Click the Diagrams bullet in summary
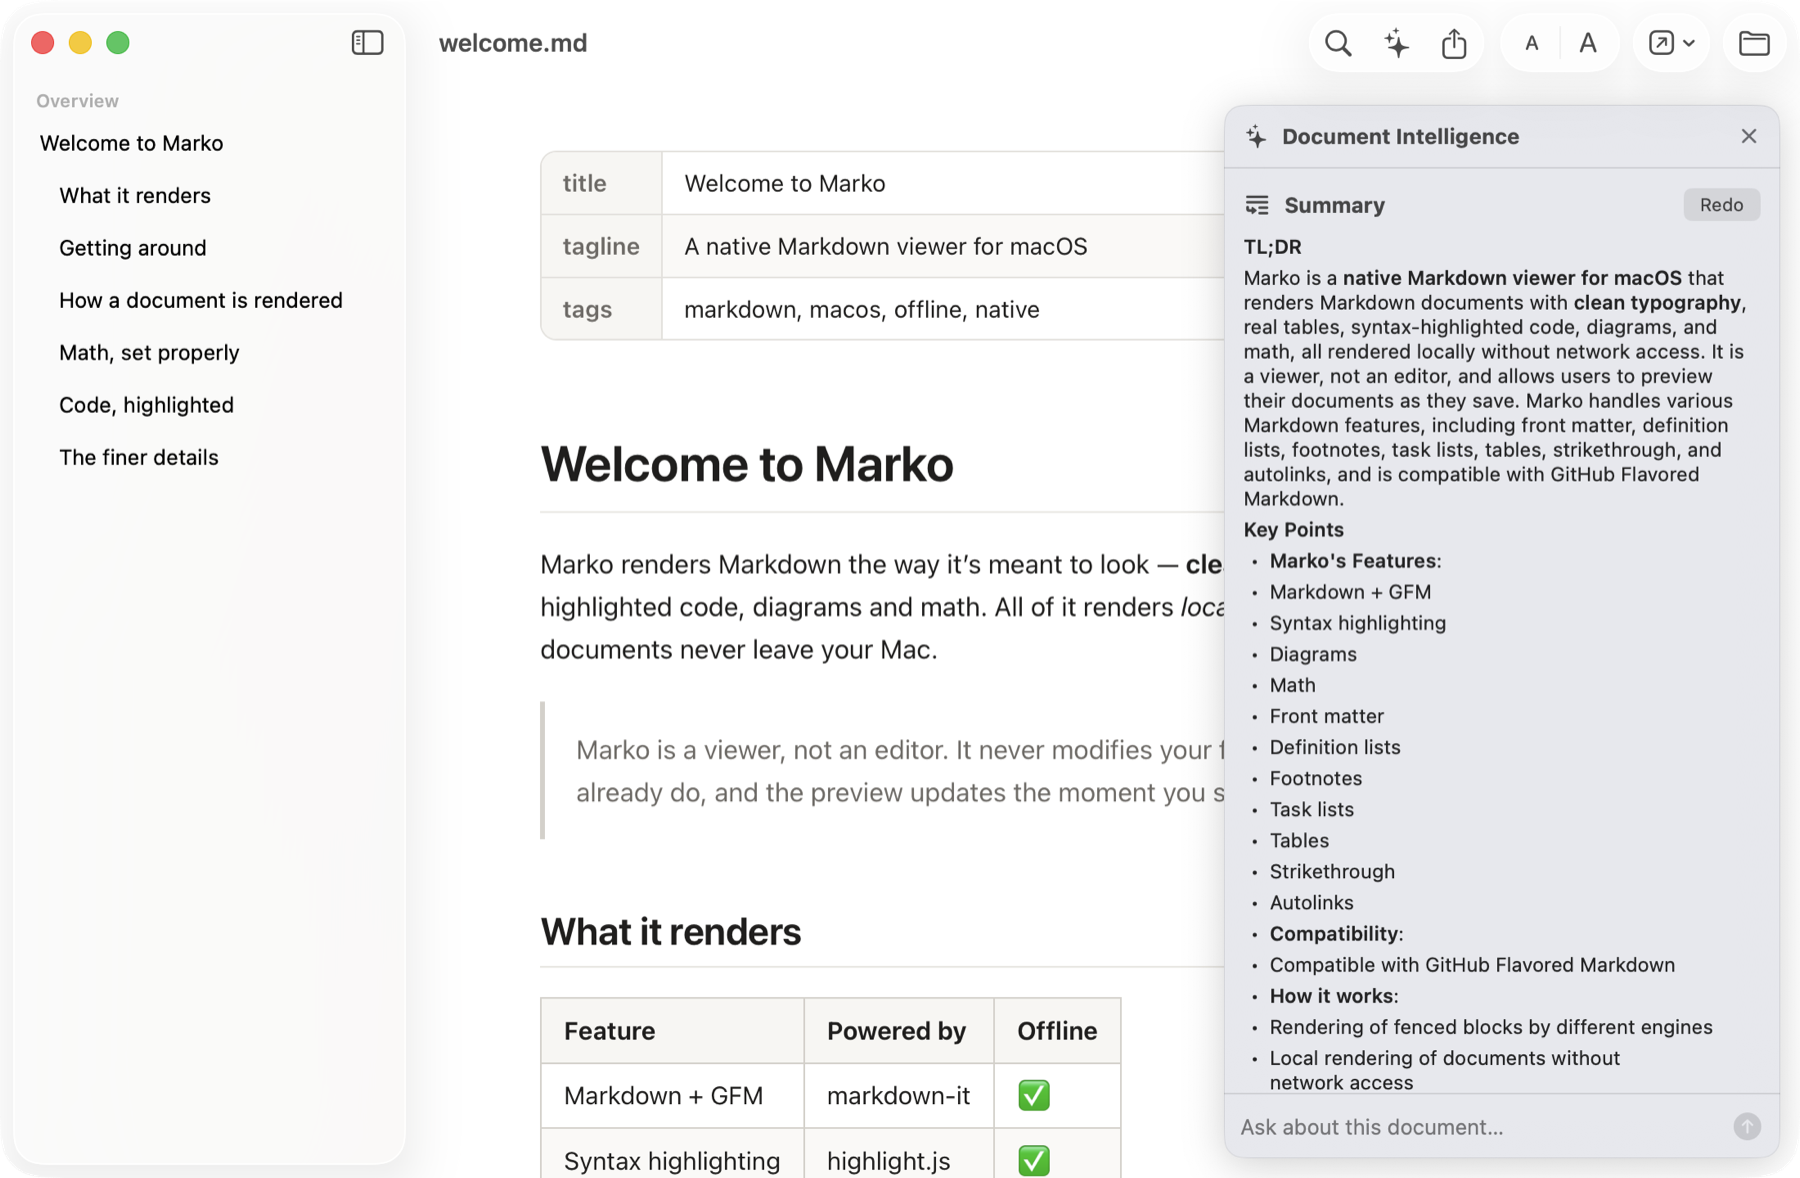This screenshot has height=1178, width=1800. (x=1313, y=654)
